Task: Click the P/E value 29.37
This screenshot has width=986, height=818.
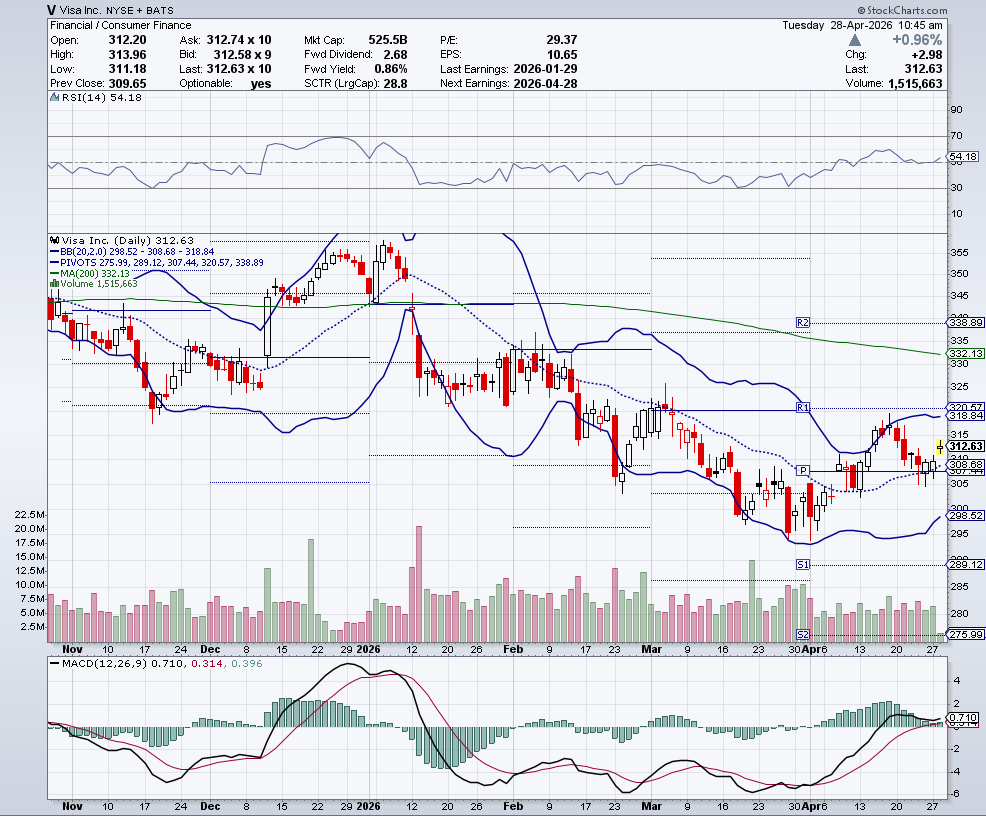Action: tap(562, 40)
